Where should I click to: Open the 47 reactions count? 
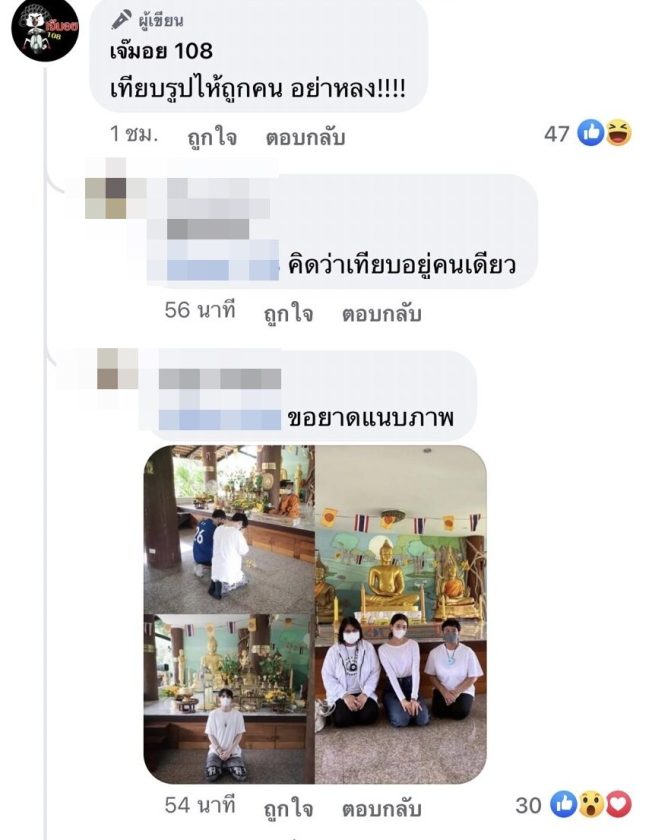[x=557, y=133]
